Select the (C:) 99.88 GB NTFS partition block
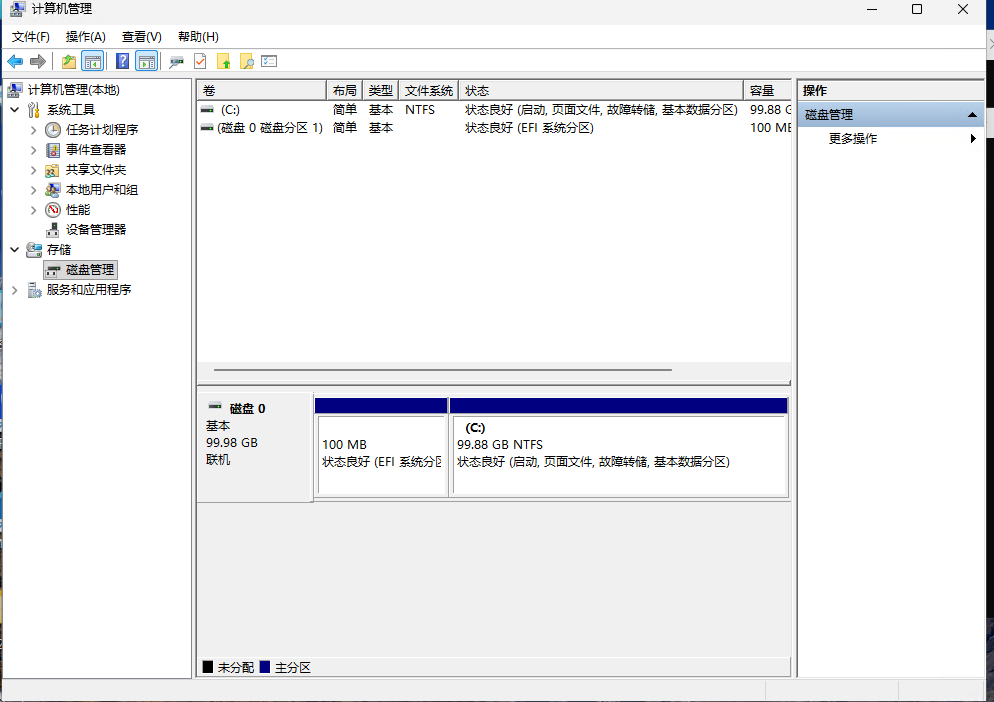994x702 pixels. click(619, 454)
